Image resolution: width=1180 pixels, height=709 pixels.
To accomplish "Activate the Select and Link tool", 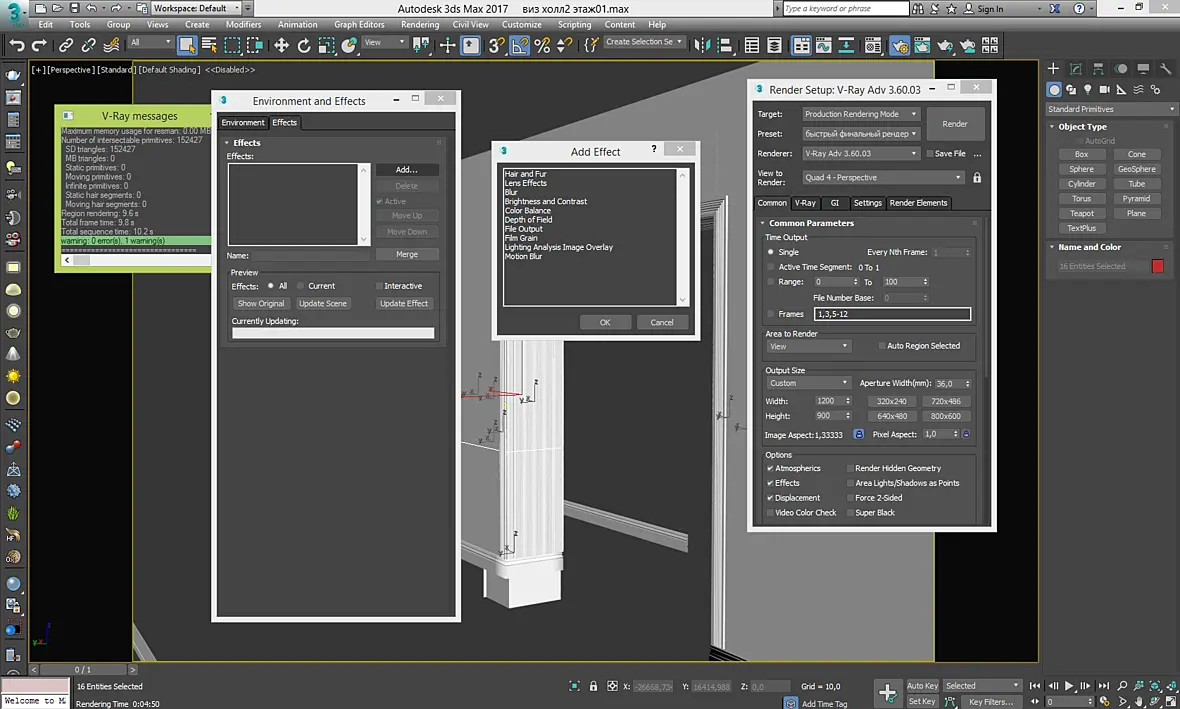I will [66, 45].
